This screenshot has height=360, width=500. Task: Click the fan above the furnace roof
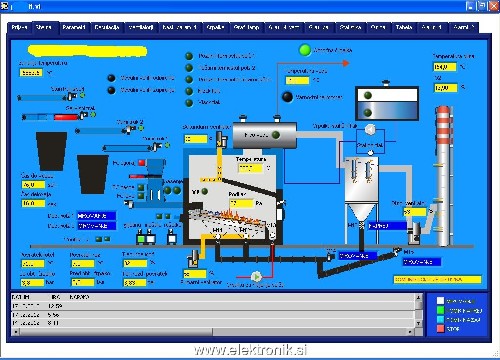[x=221, y=139]
